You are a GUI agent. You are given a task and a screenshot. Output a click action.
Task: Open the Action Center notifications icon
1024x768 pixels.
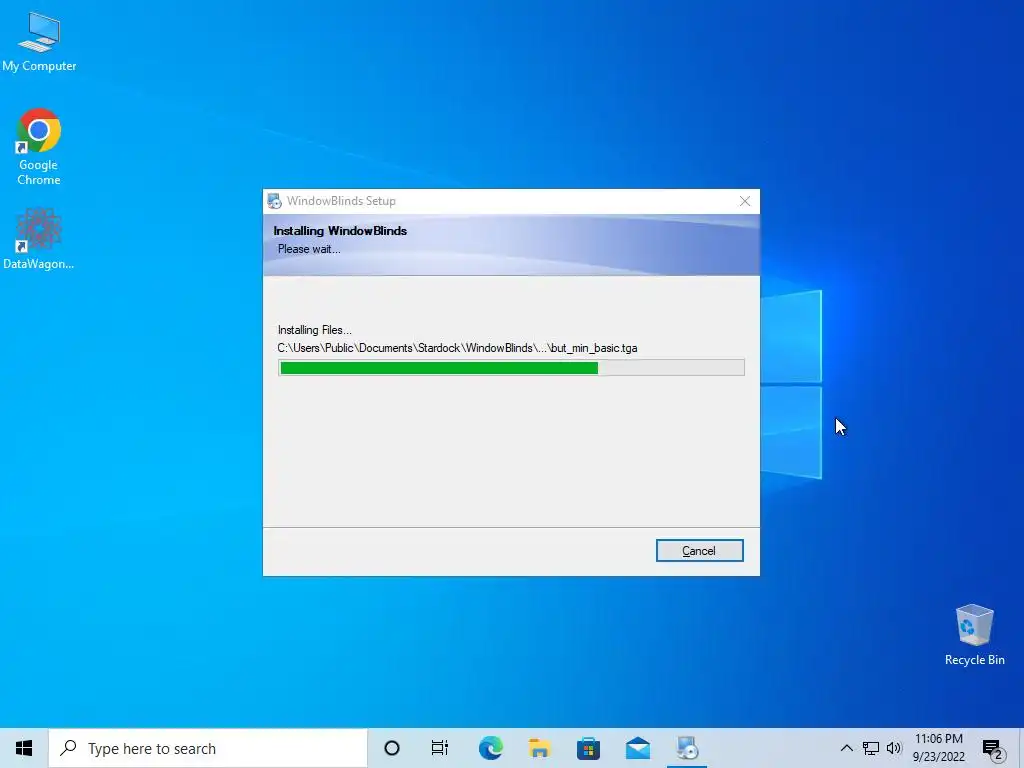pyautogui.click(x=993, y=750)
